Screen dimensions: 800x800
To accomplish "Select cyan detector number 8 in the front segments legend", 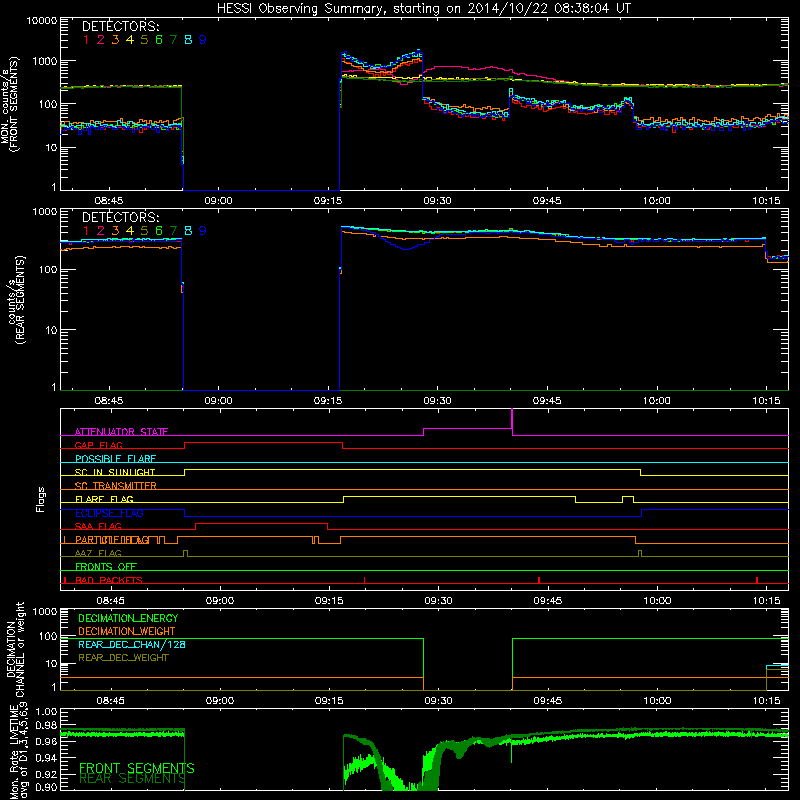I will click(x=188, y=40).
